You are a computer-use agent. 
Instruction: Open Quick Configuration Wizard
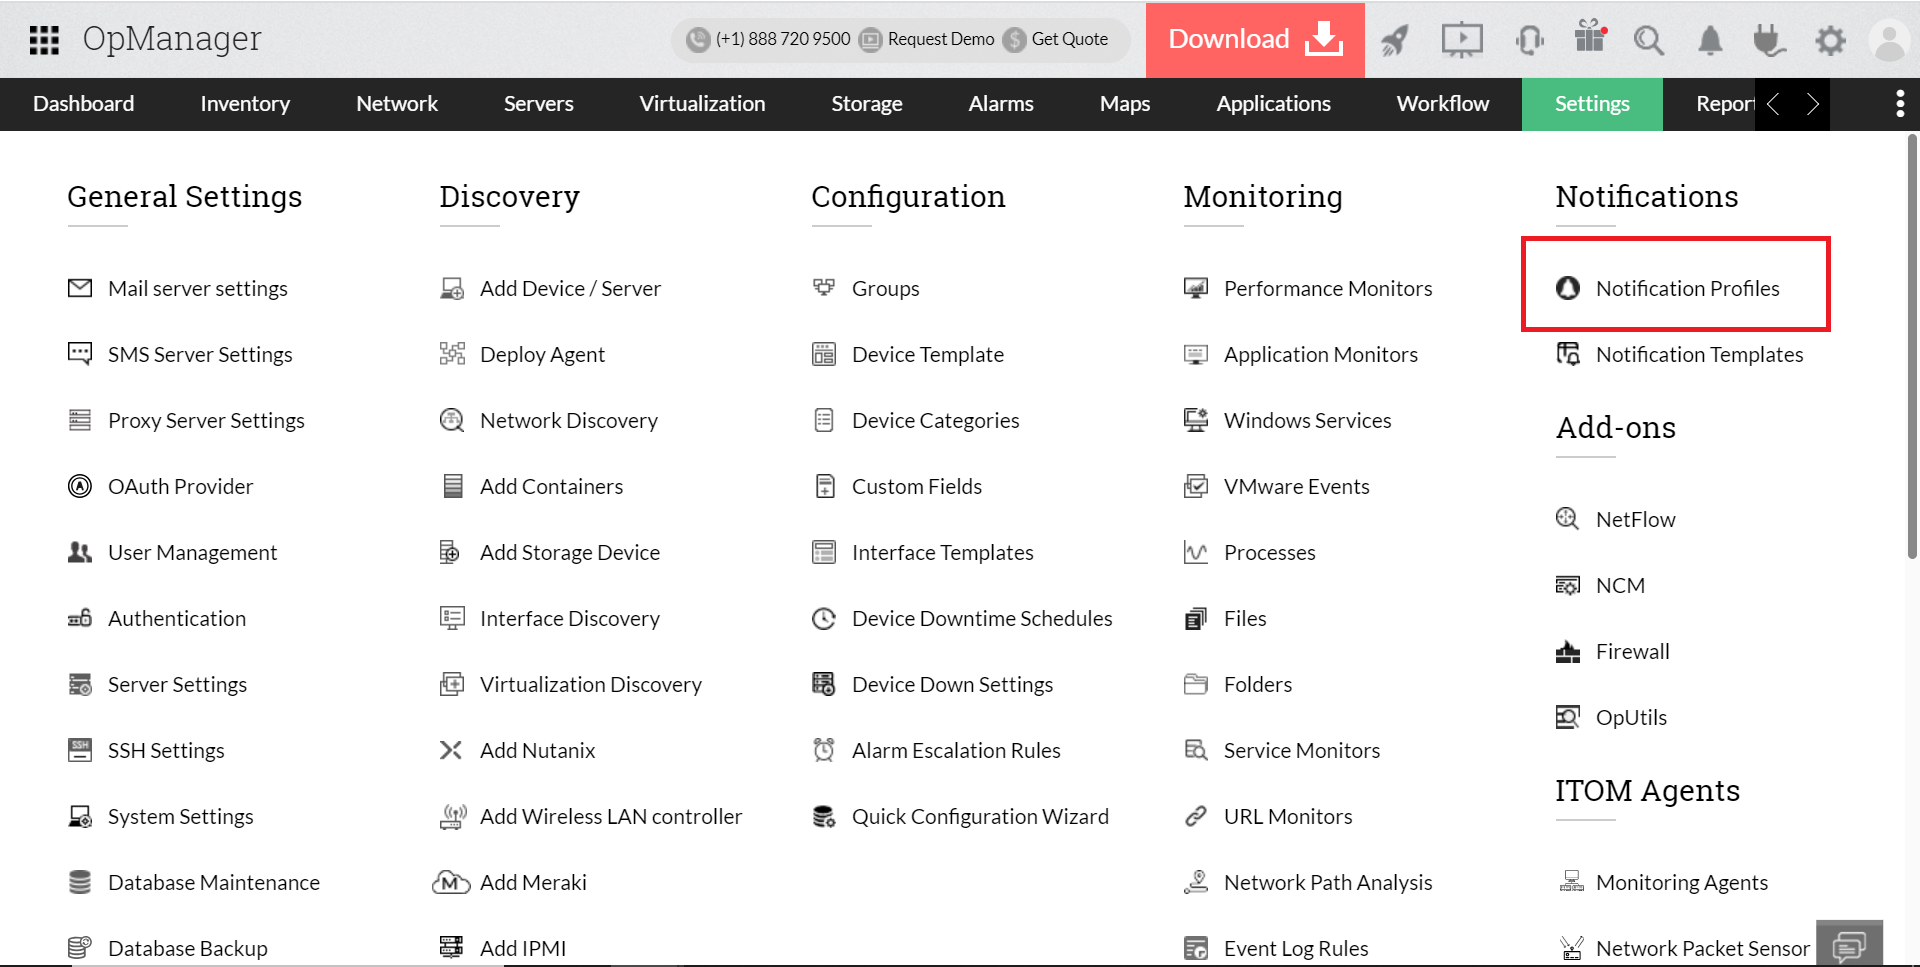click(980, 816)
